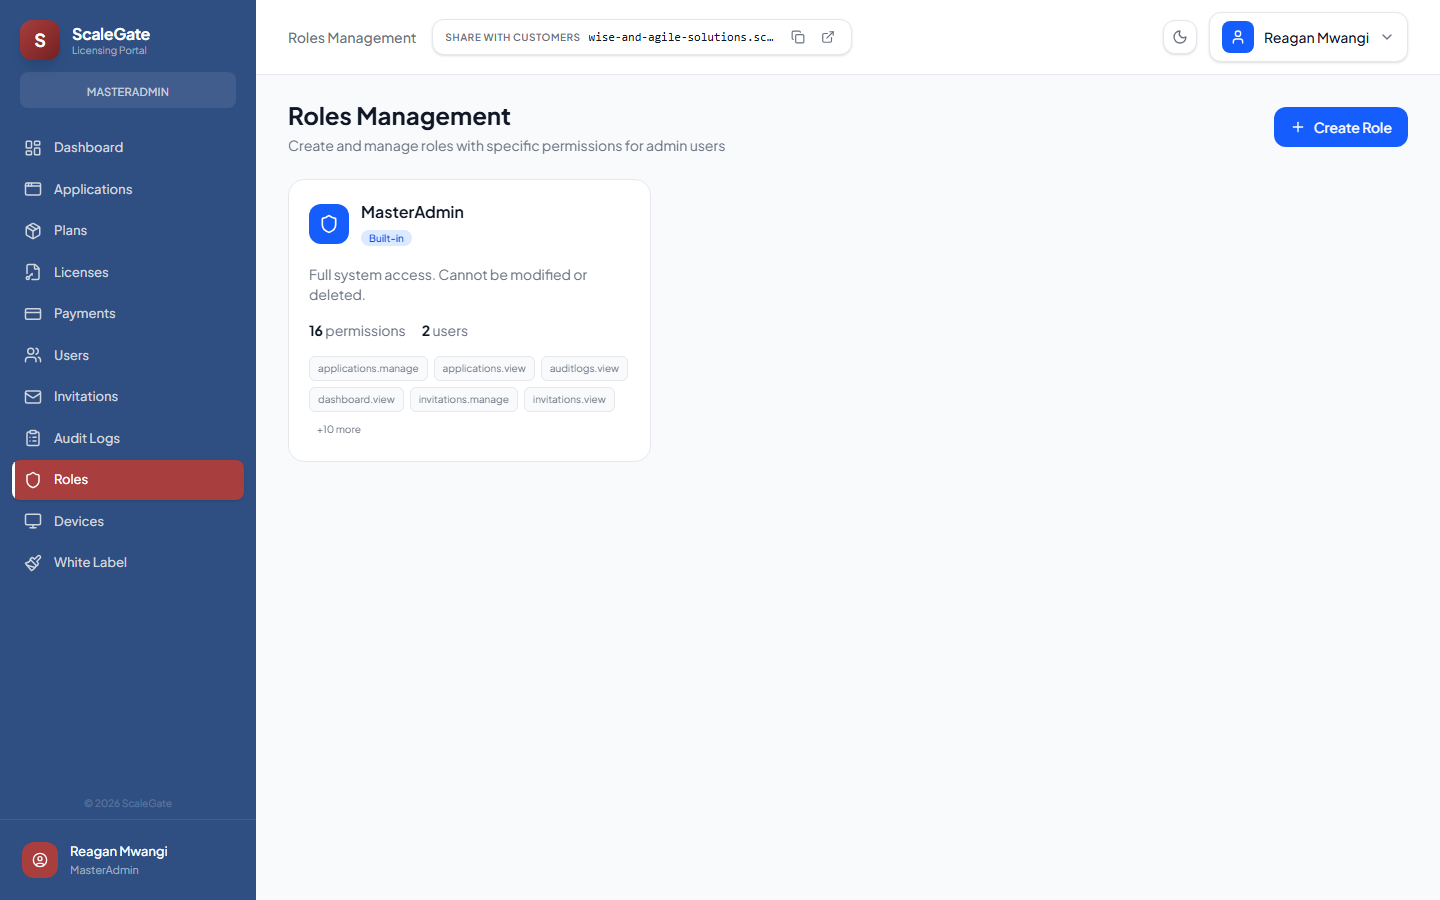1440x900 pixels.
Task: Copy the customer share link
Action: tap(798, 36)
